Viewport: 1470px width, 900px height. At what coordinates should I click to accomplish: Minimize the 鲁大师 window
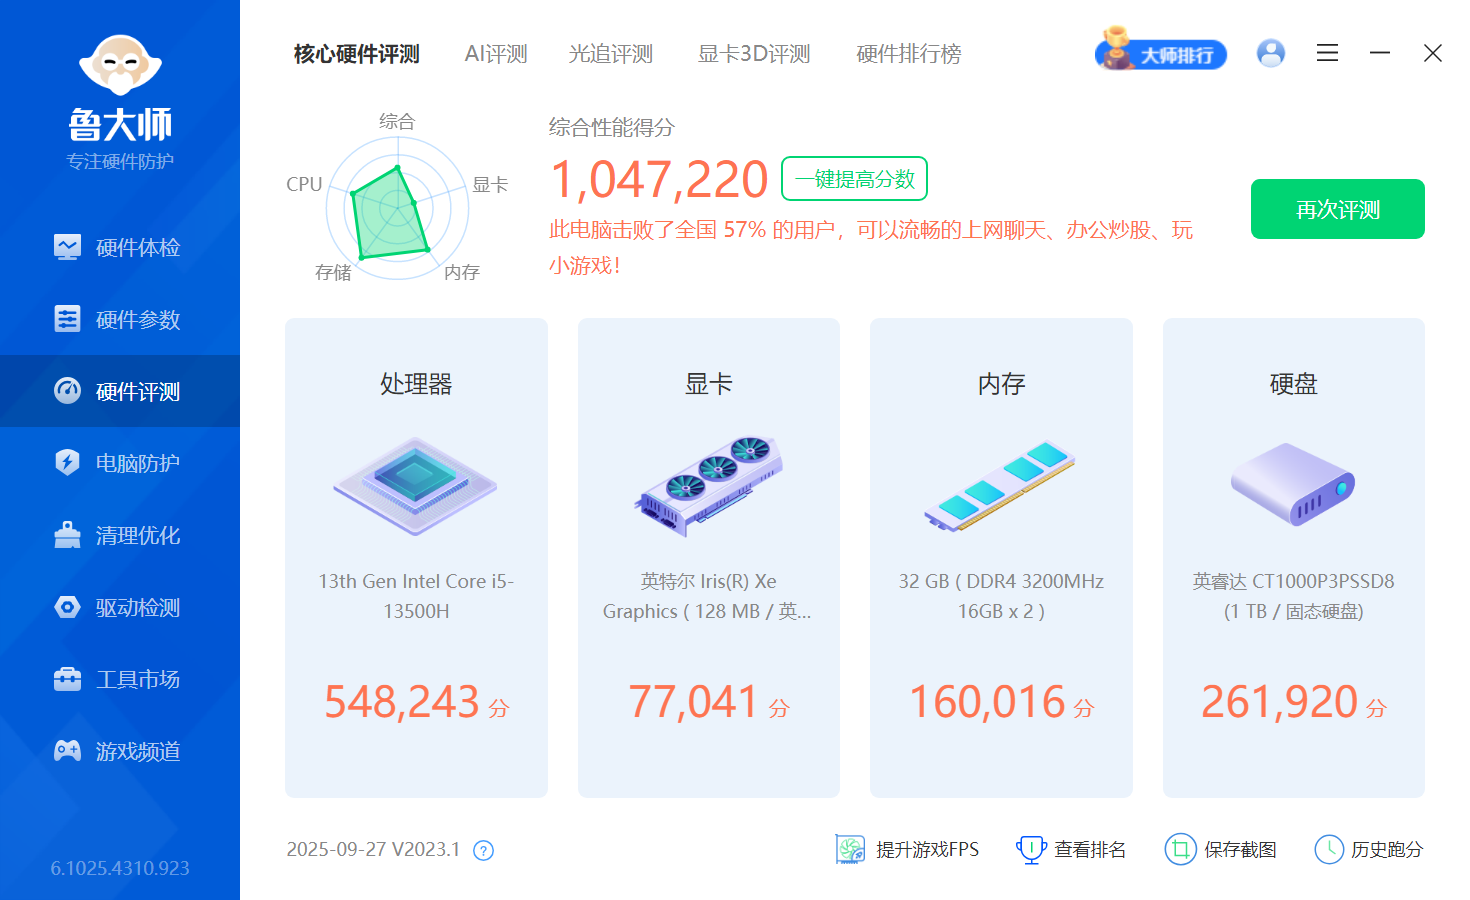[x=1380, y=53]
